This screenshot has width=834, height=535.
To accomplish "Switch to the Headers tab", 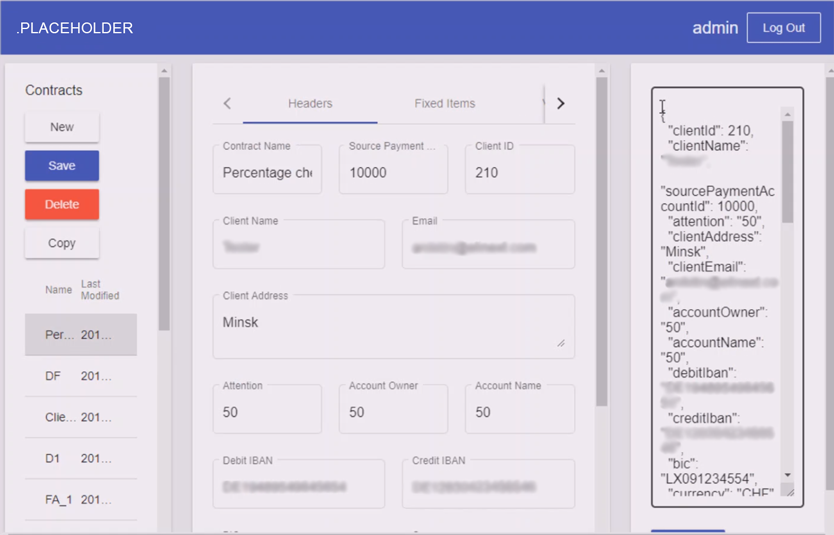I will click(310, 103).
